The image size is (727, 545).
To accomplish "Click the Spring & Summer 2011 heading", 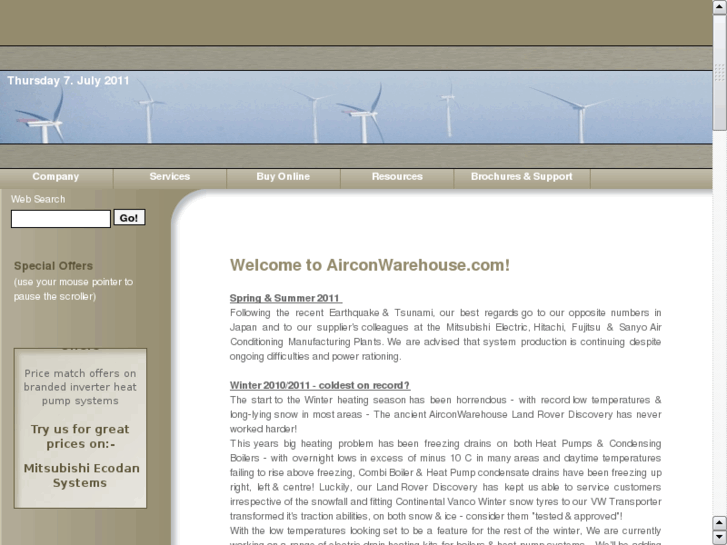I will click(286, 298).
